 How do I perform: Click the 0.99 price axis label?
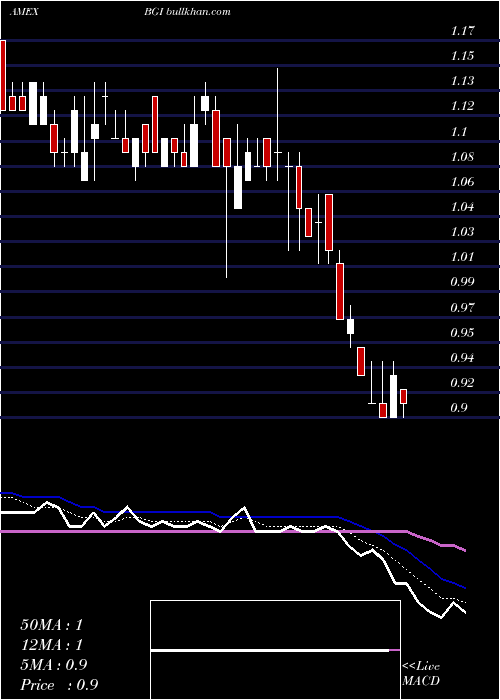(x=462, y=282)
